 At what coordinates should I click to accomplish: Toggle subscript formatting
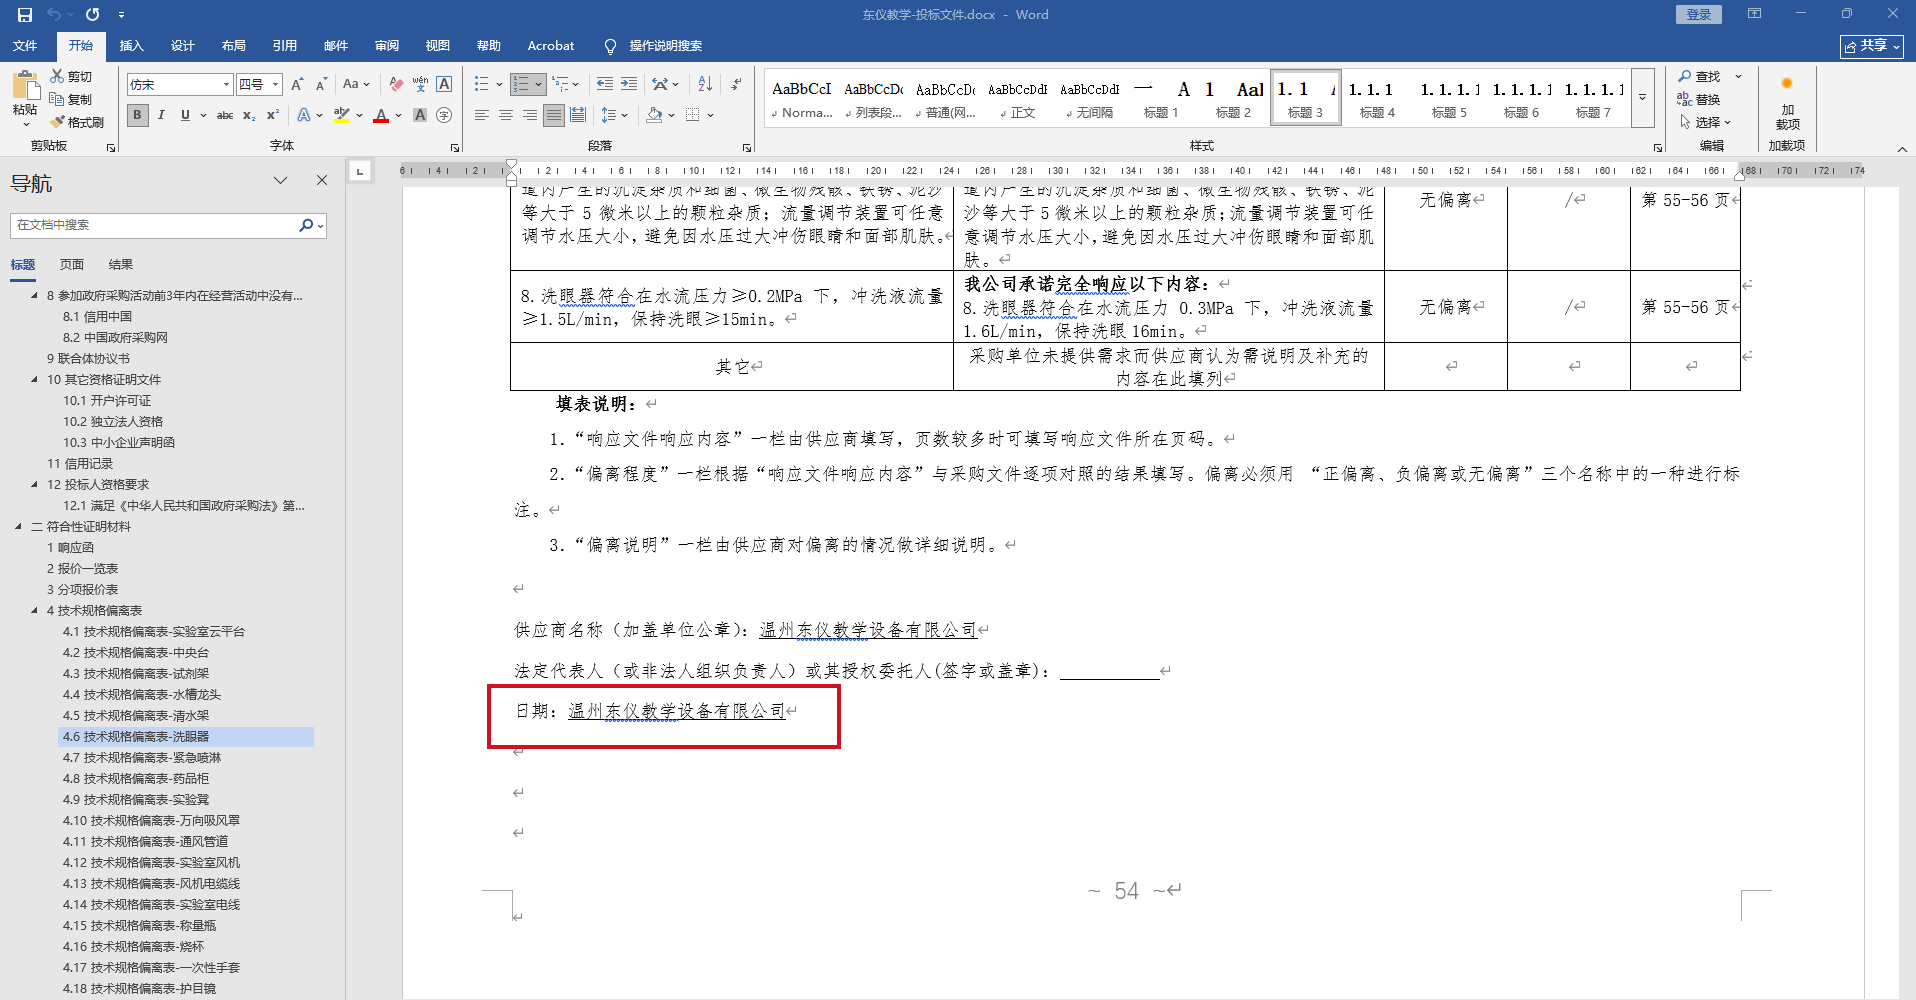[249, 115]
